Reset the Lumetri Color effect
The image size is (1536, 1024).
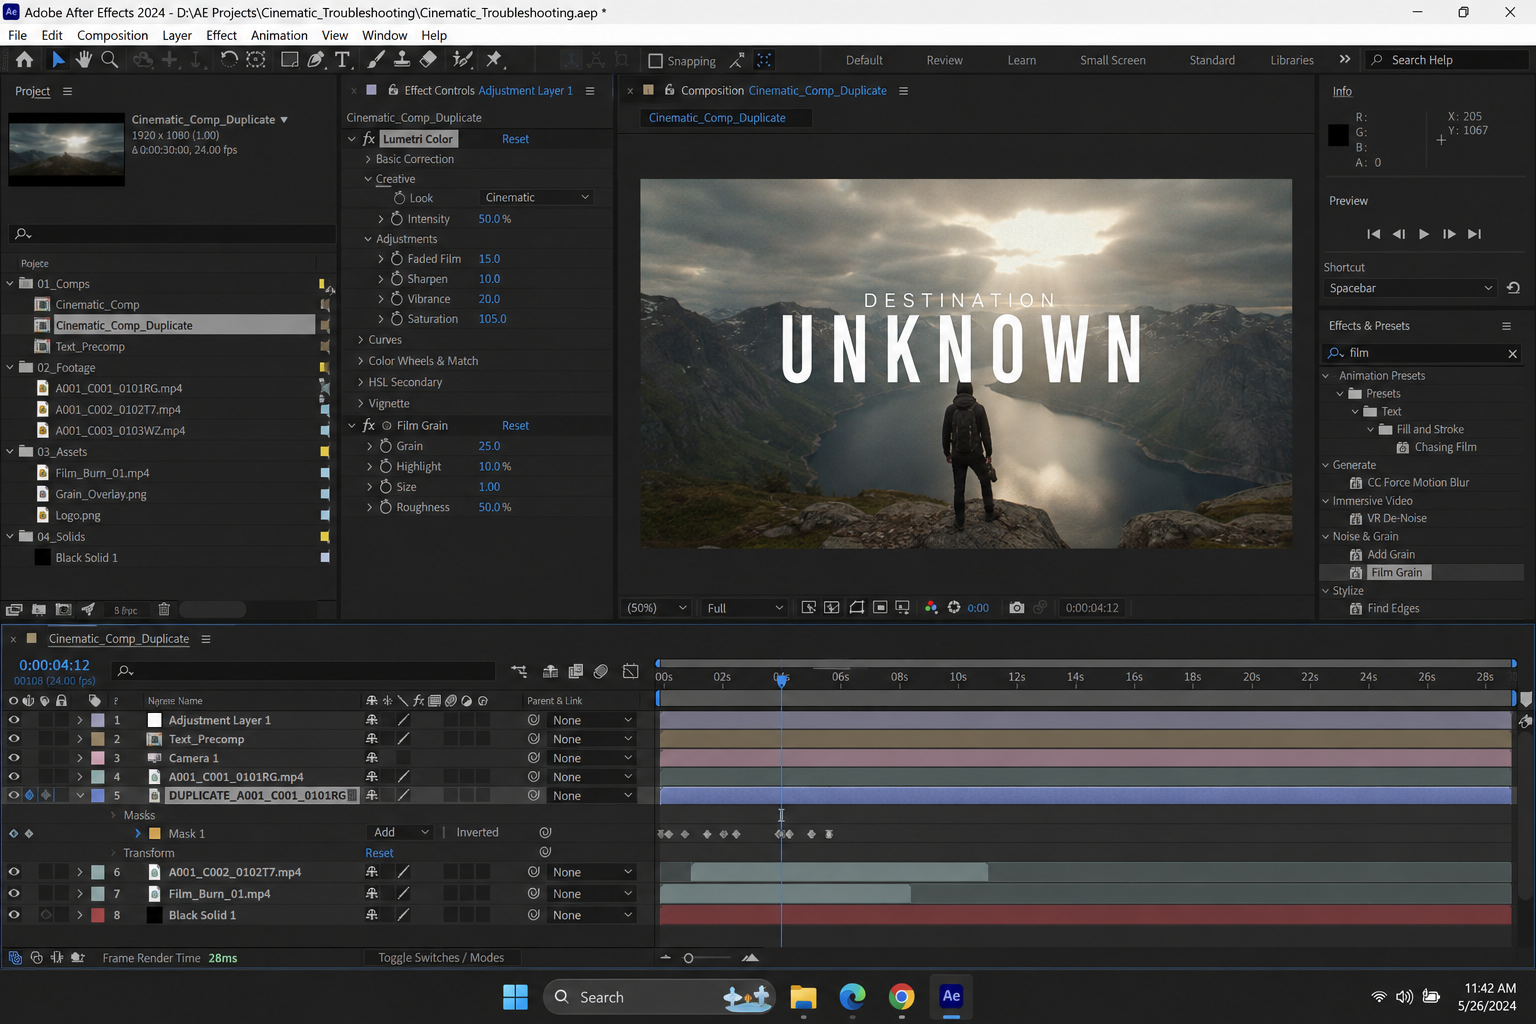pos(515,139)
